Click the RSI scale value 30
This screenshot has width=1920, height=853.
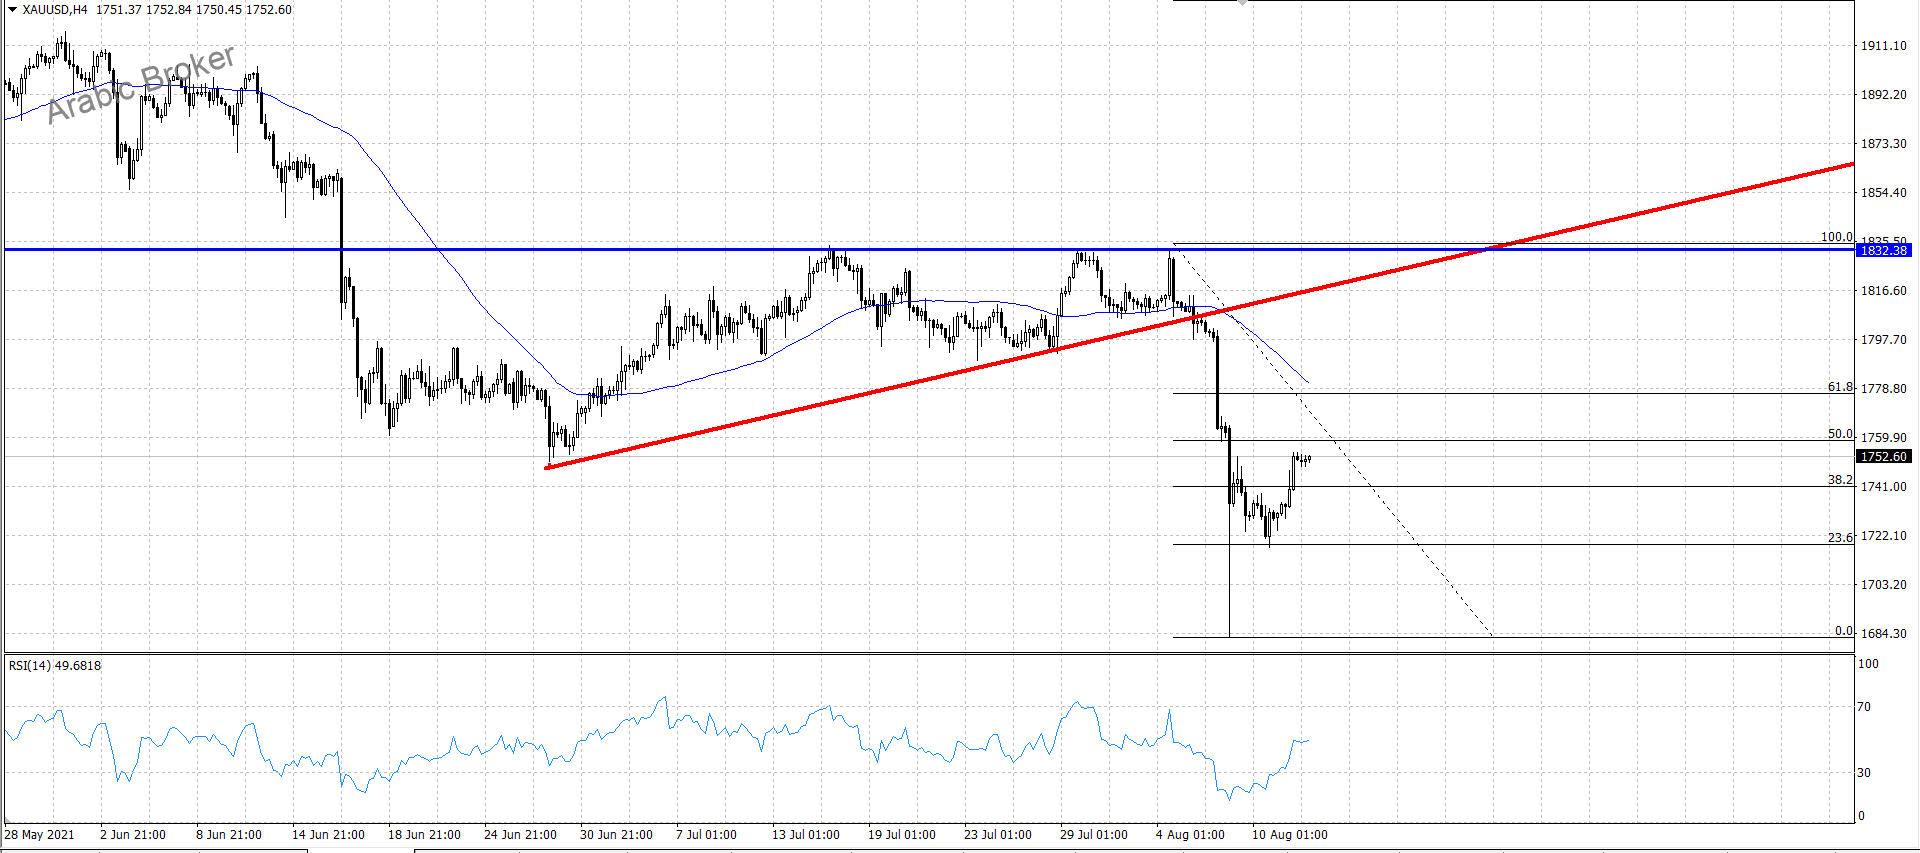click(x=1864, y=773)
